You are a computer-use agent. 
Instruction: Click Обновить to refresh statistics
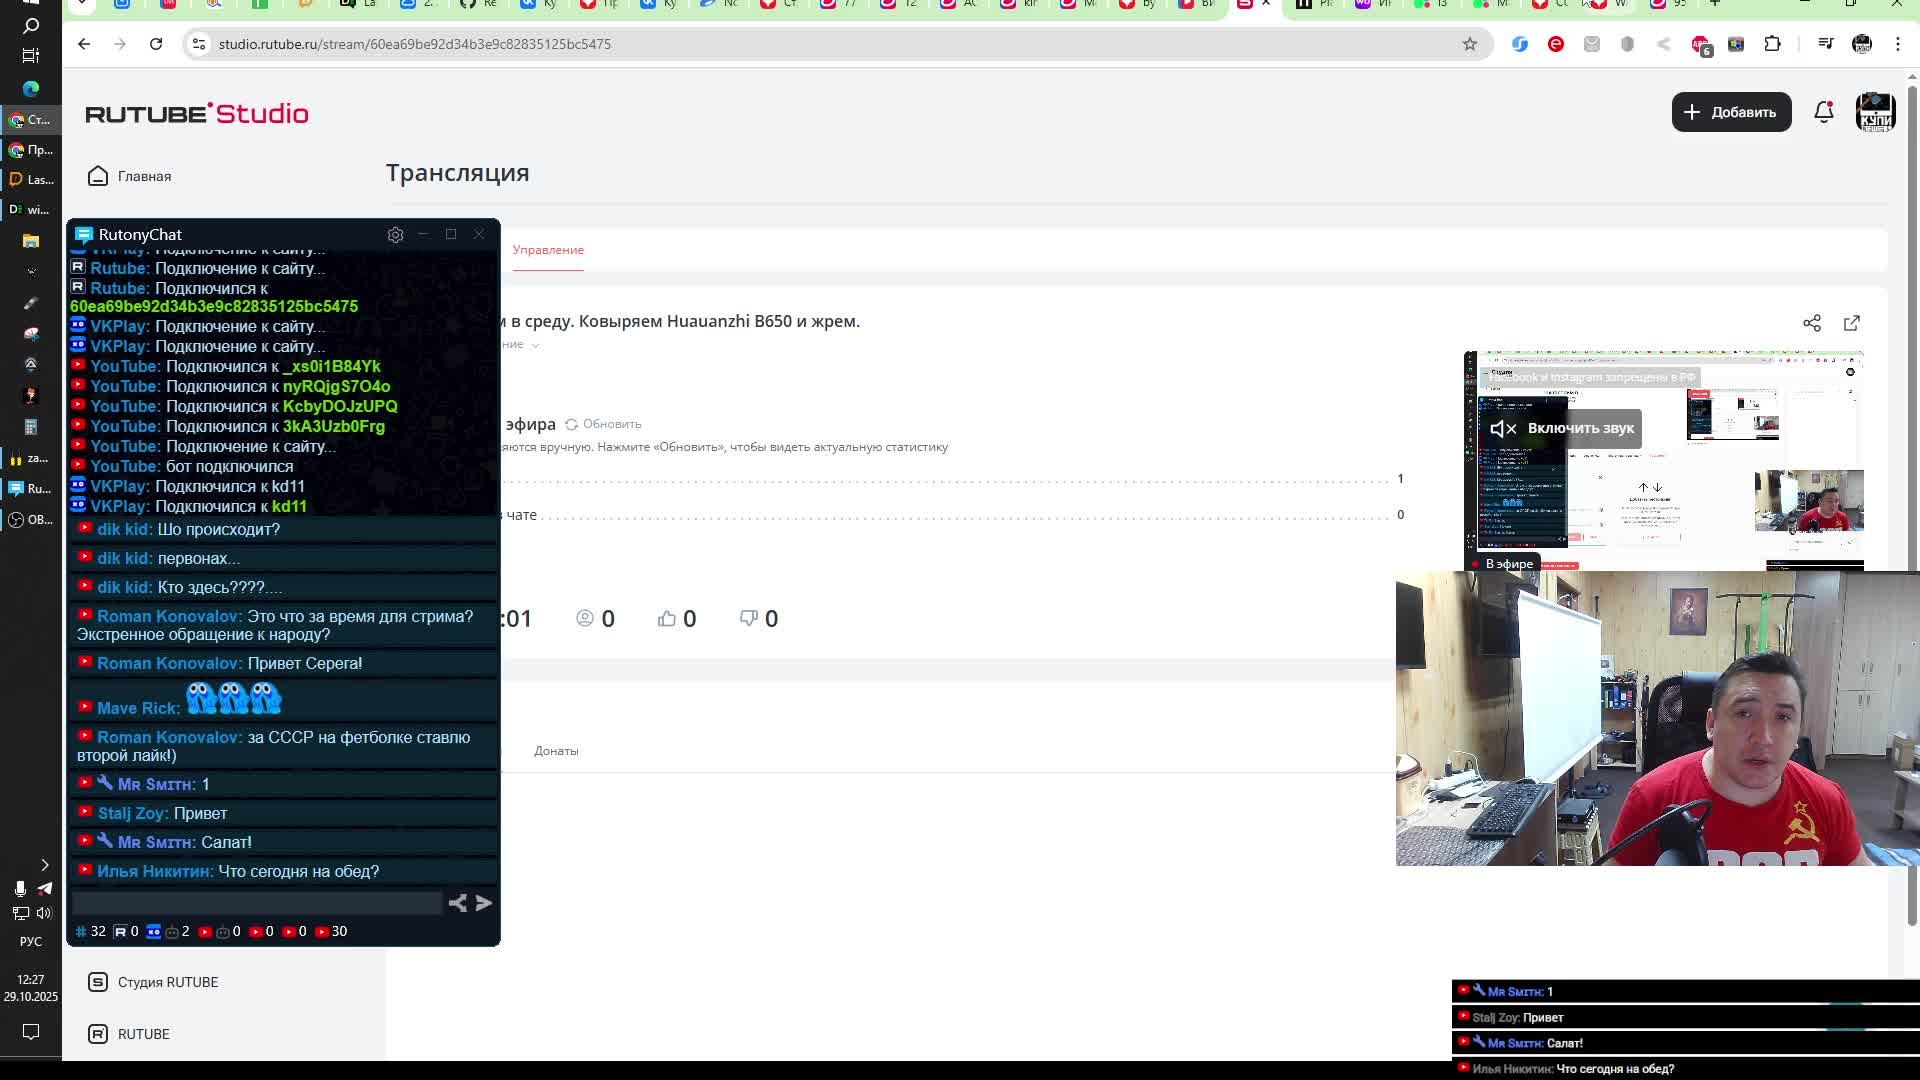point(603,424)
